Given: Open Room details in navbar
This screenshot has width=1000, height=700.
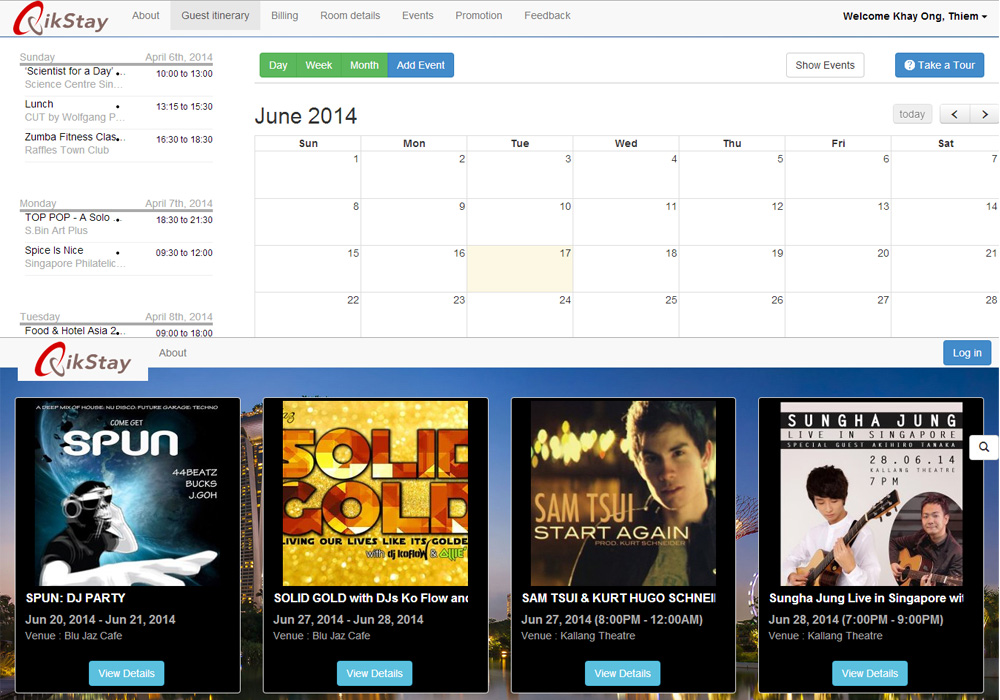Looking at the screenshot, I should [350, 15].
